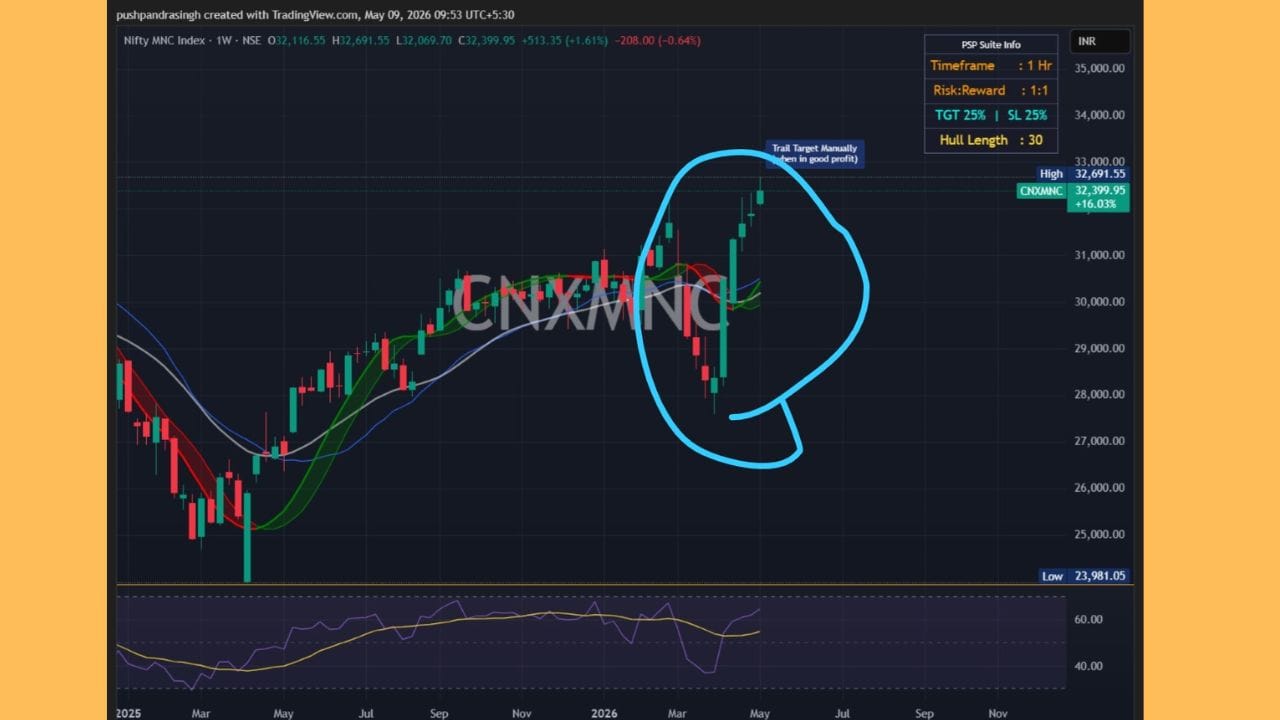Click the Hull Length : 30 row
The height and width of the screenshot is (720, 1280).
pos(991,141)
